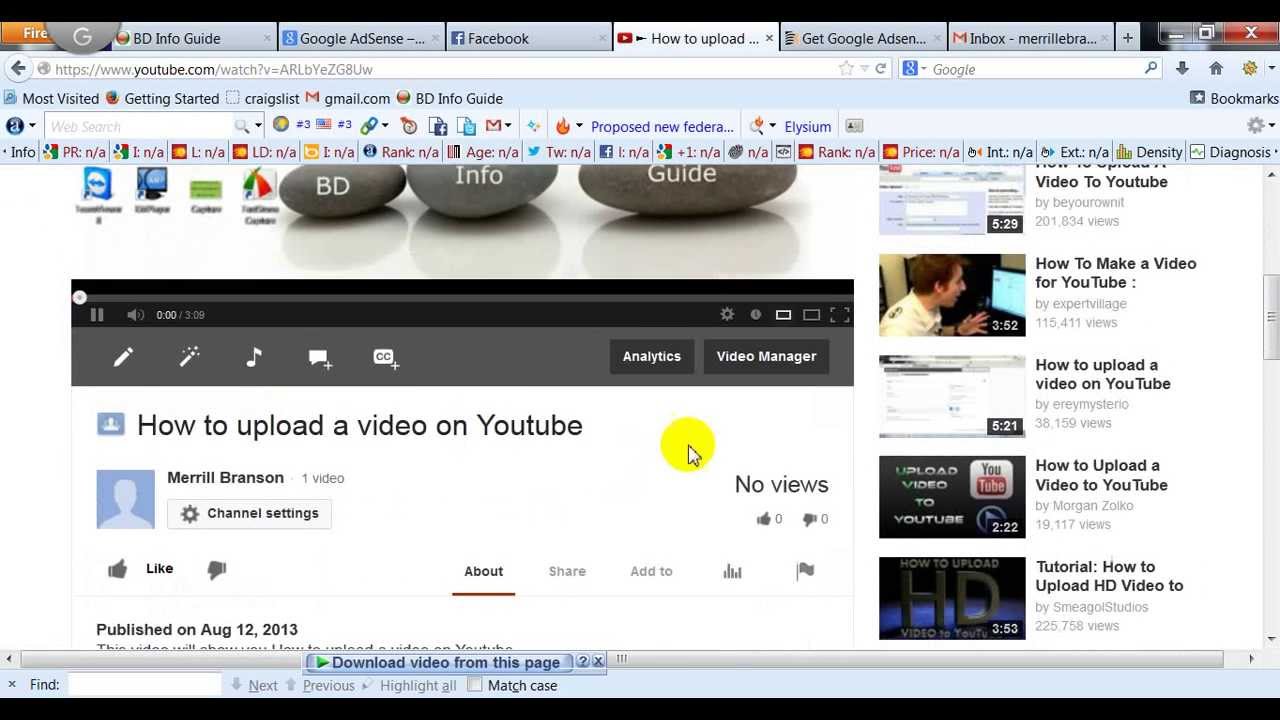Open the Morgan Zolko video thumbnail
This screenshot has width=1280, height=720.
pyautogui.click(x=952, y=497)
